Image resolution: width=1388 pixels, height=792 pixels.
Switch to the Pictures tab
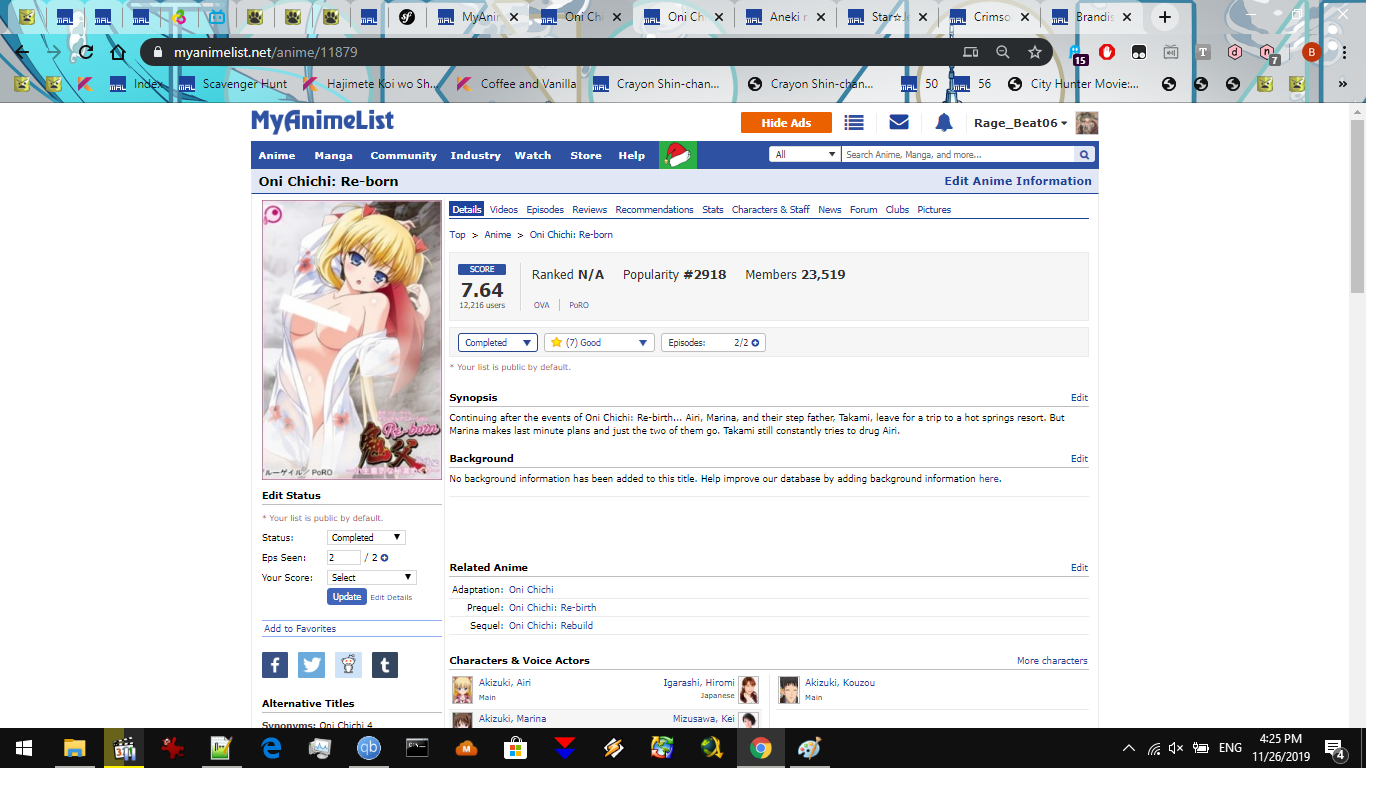pos(934,210)
